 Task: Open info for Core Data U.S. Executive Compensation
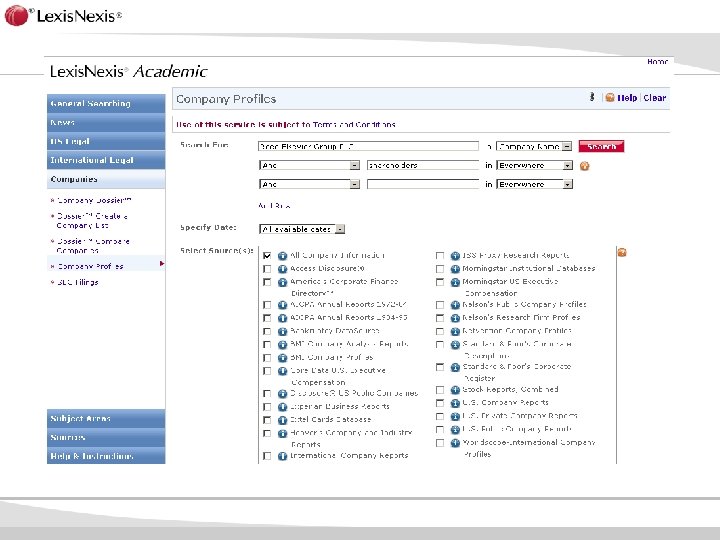click(282, 371)
